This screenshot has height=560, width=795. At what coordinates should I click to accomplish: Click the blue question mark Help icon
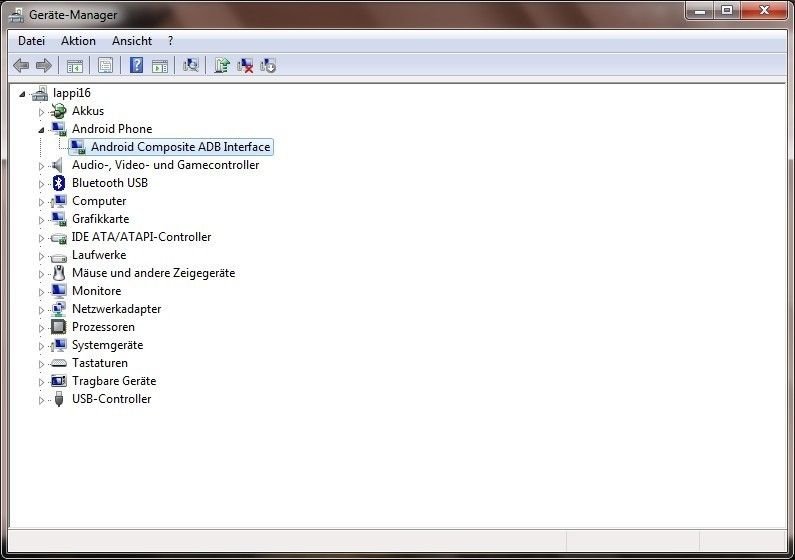pyautogui.click(x=136, y=65)
